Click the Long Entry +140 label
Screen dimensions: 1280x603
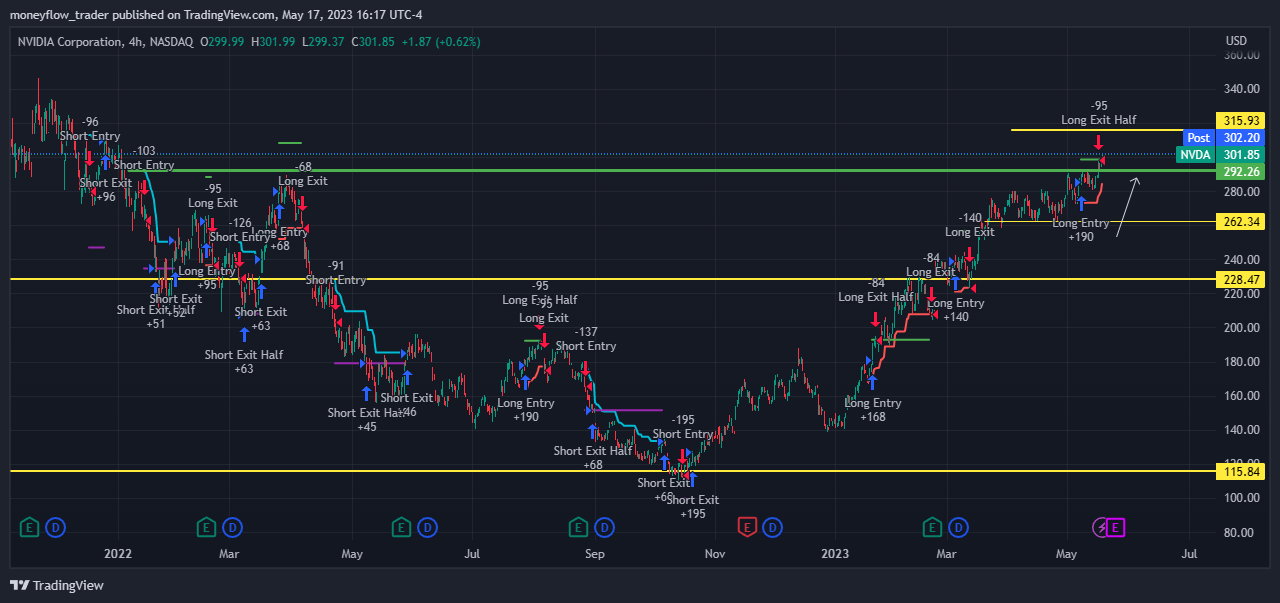(x=956, y=310)
